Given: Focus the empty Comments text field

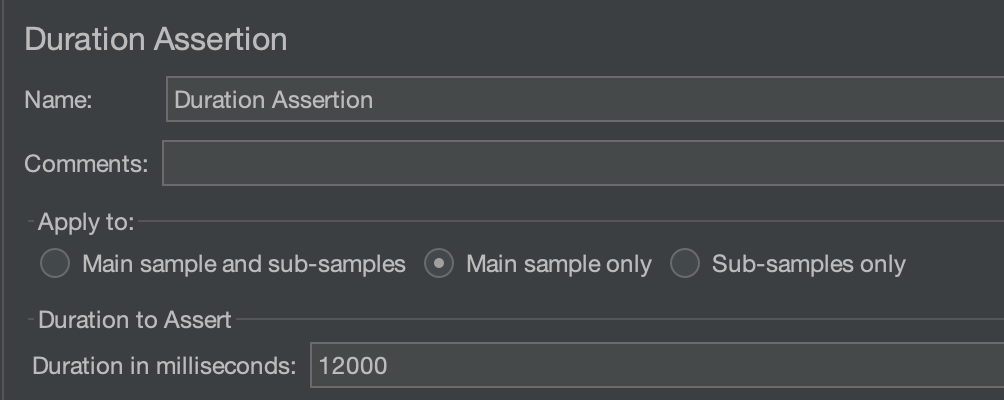Looking at the screenshot, I should pyautogui.click(x=580, y=163).
